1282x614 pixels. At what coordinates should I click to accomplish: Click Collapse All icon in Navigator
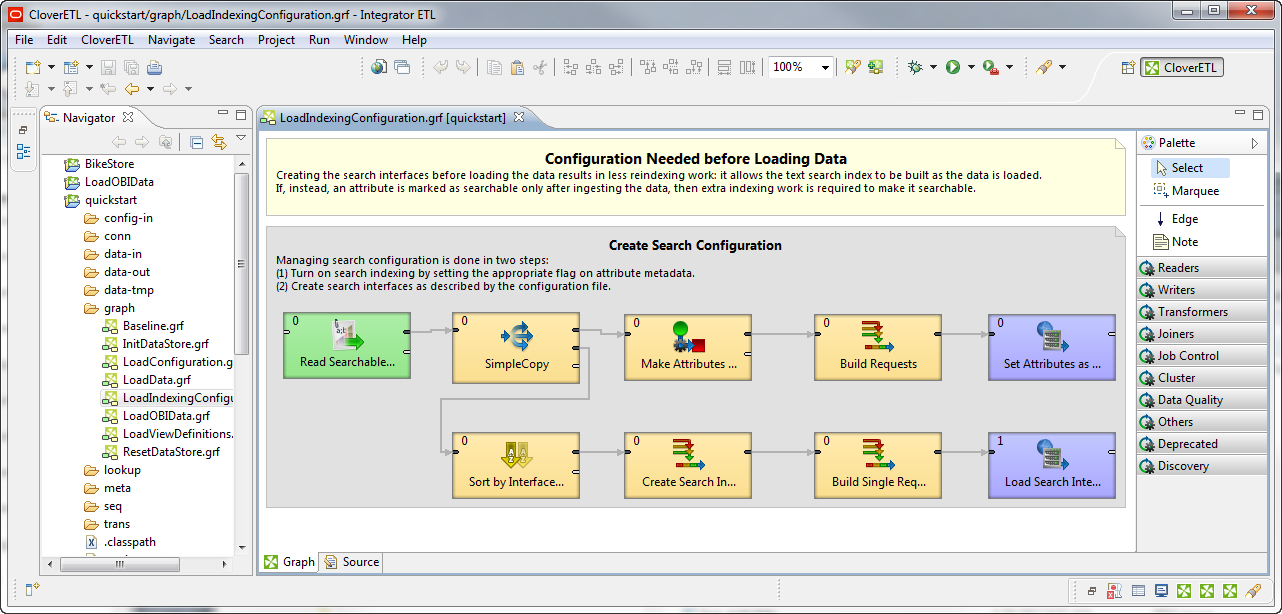click(196, 142)
